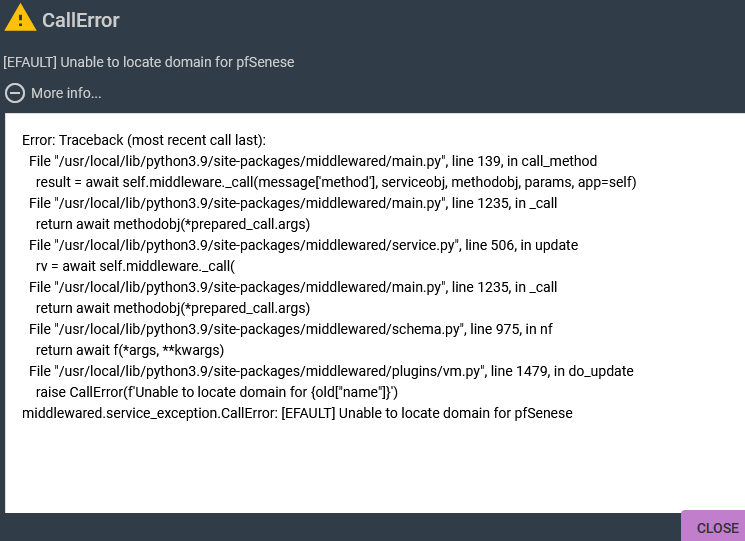Click the "Error: Traceback" first line

pyautogui.click(x=144, y=140)
